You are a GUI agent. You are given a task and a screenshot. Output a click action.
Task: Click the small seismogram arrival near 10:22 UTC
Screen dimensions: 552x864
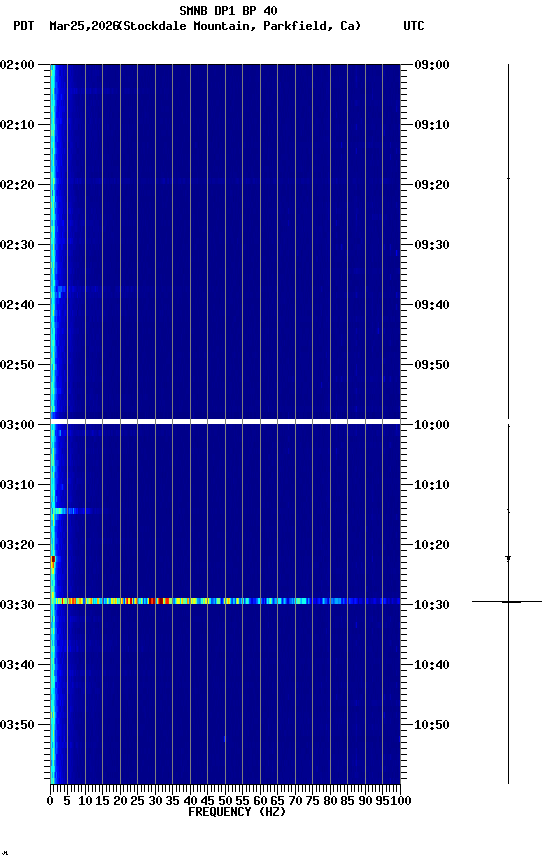tap(508, 559)
